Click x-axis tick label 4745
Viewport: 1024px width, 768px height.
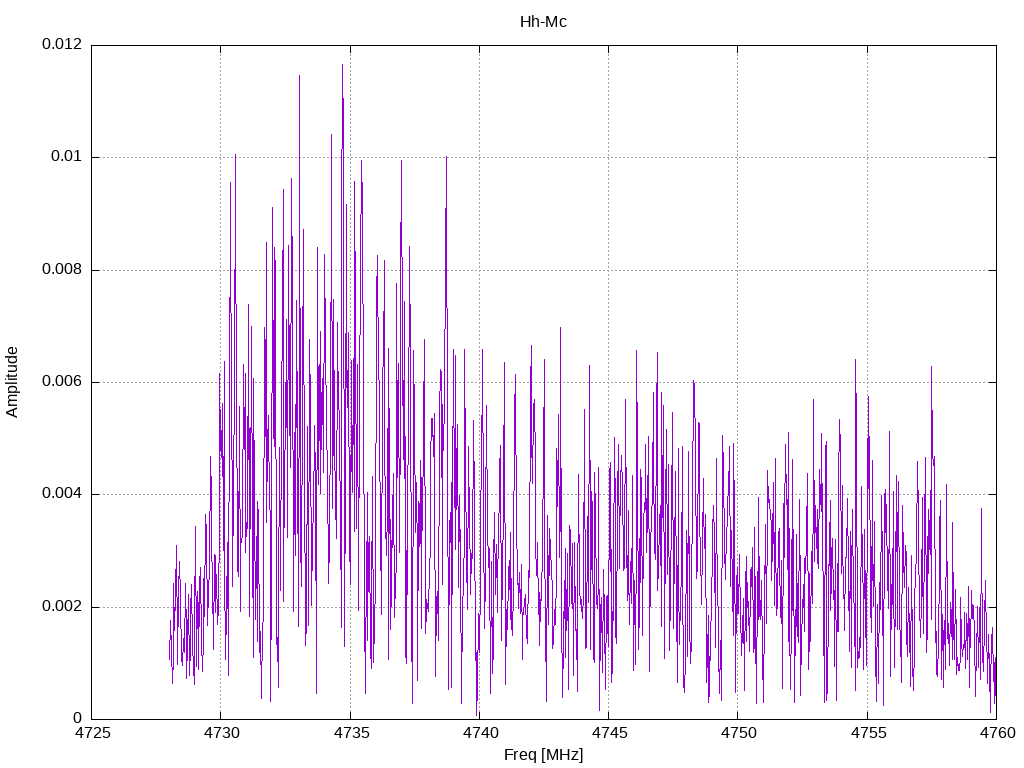[x=610, y=733]
